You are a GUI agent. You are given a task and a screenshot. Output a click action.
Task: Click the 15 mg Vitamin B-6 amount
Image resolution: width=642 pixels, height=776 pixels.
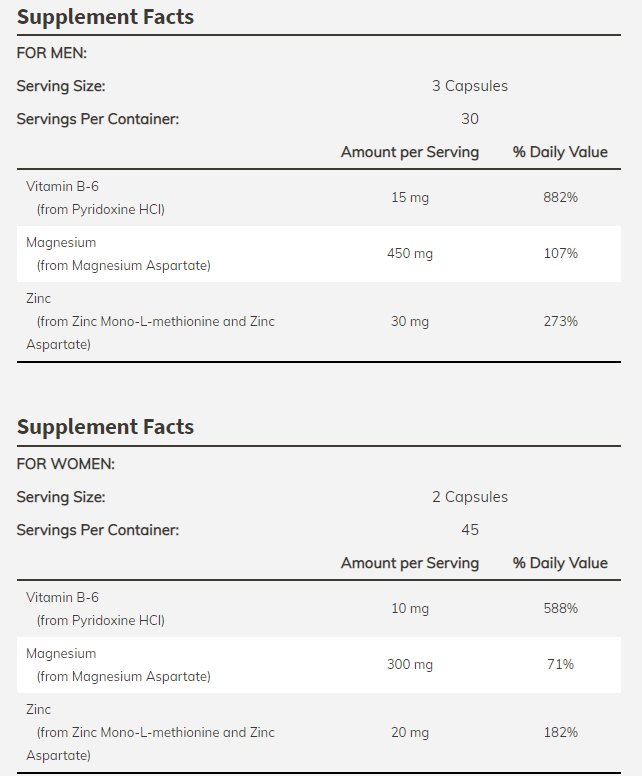click(410, 197)
